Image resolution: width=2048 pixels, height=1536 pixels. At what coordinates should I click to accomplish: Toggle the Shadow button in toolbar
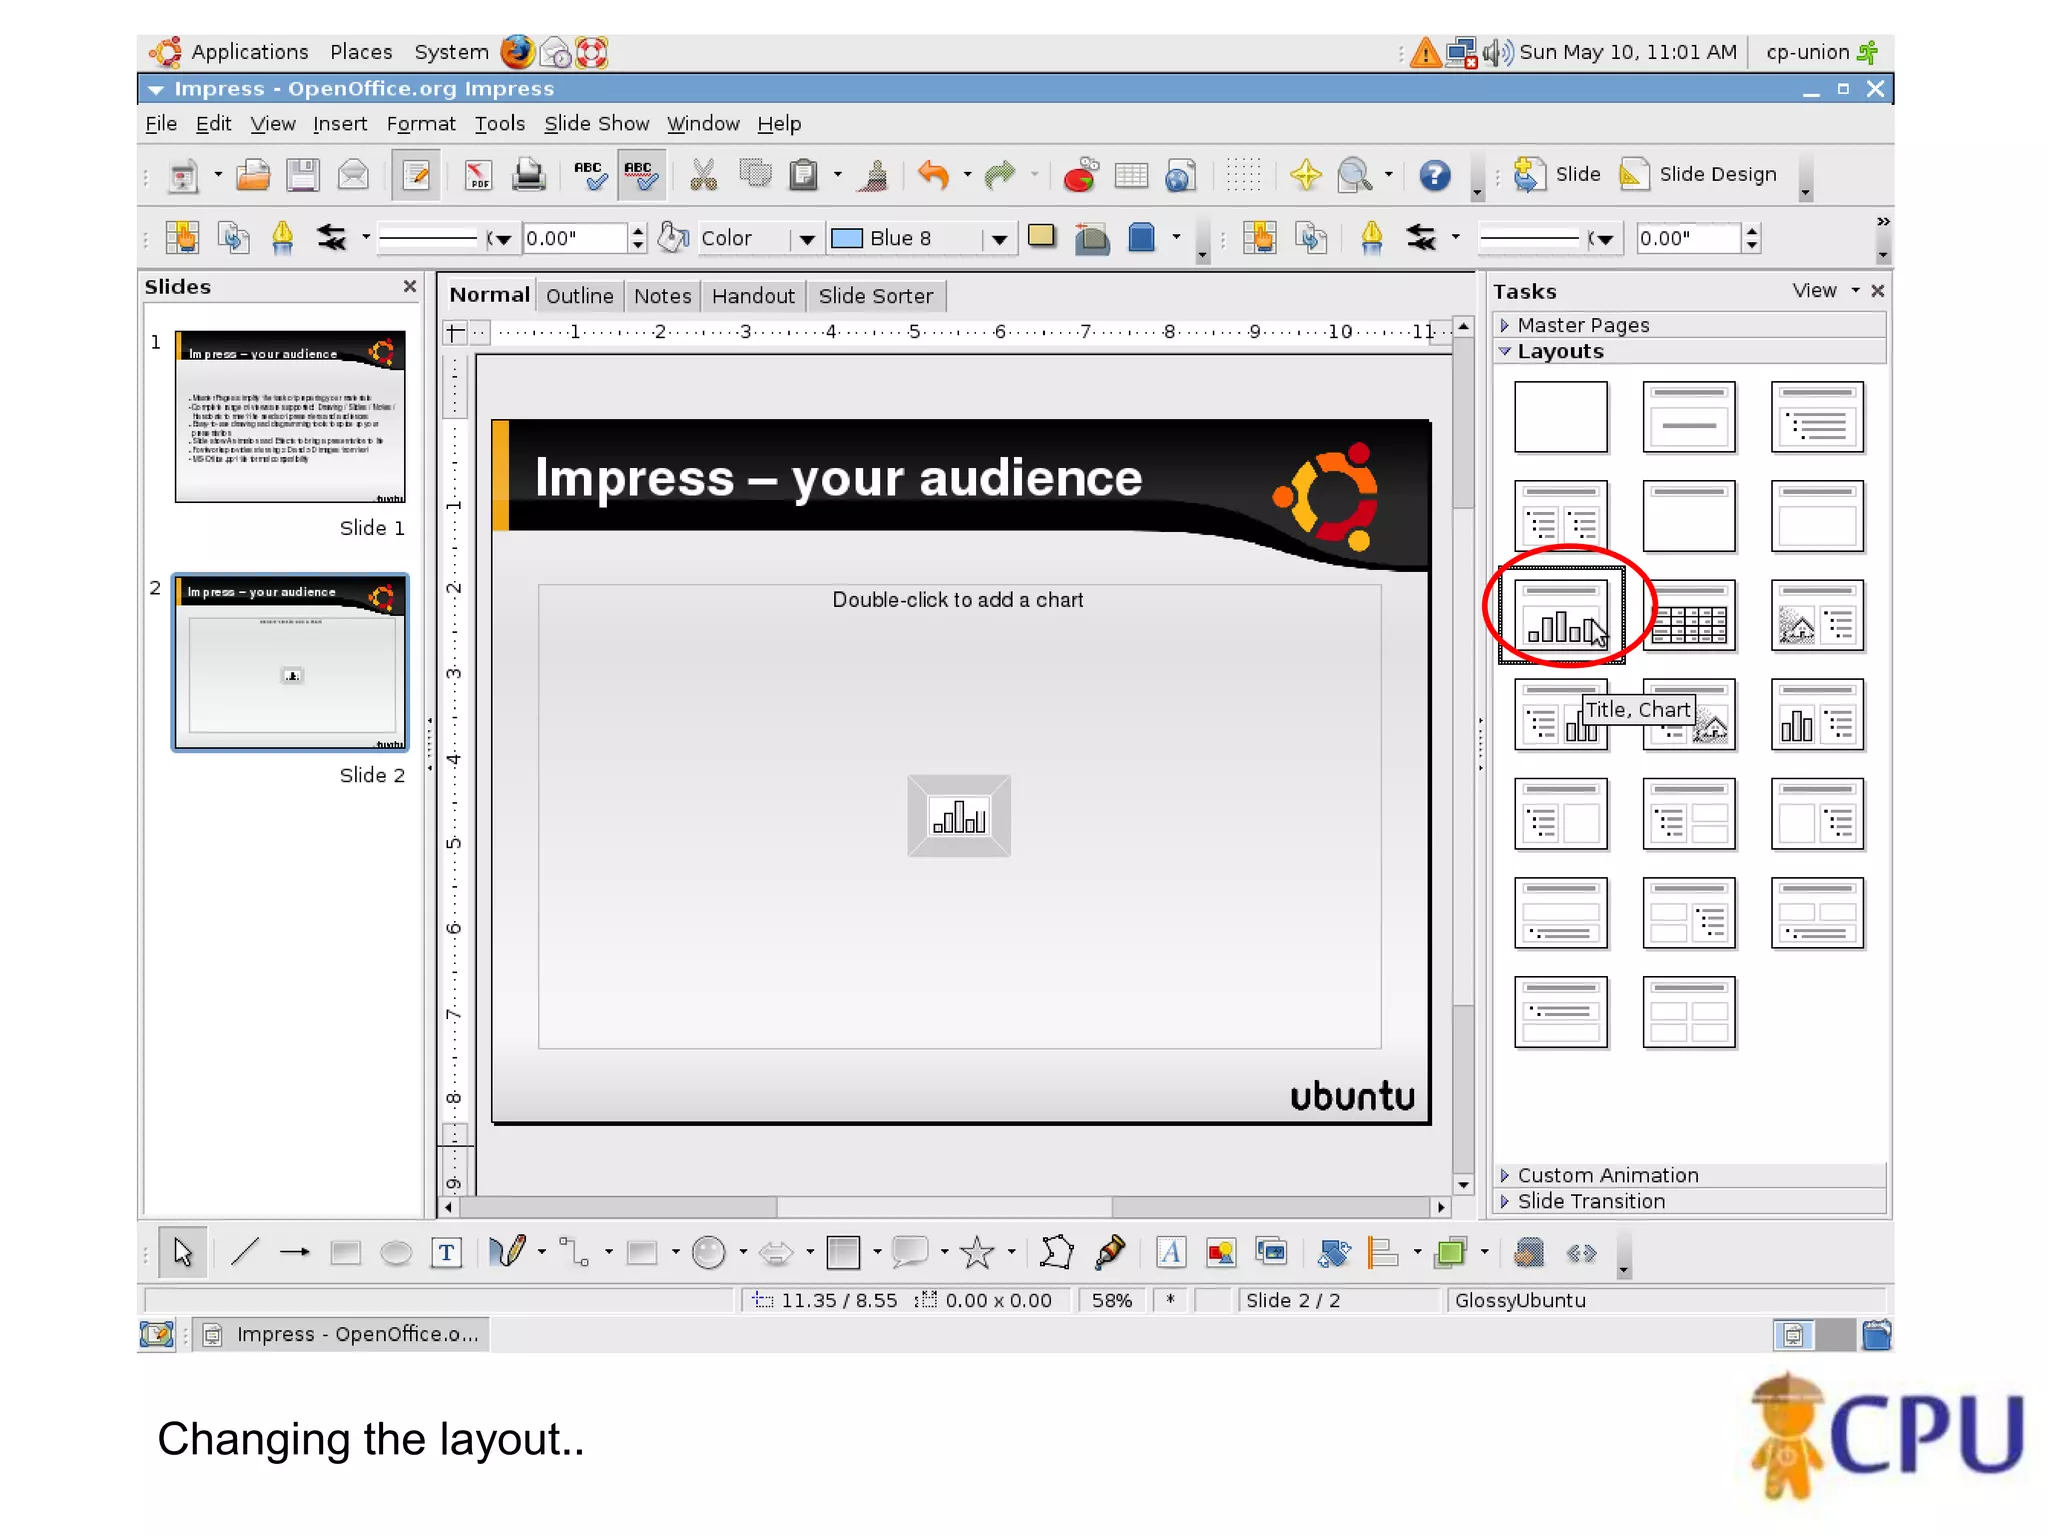[x=1042, y=237]
